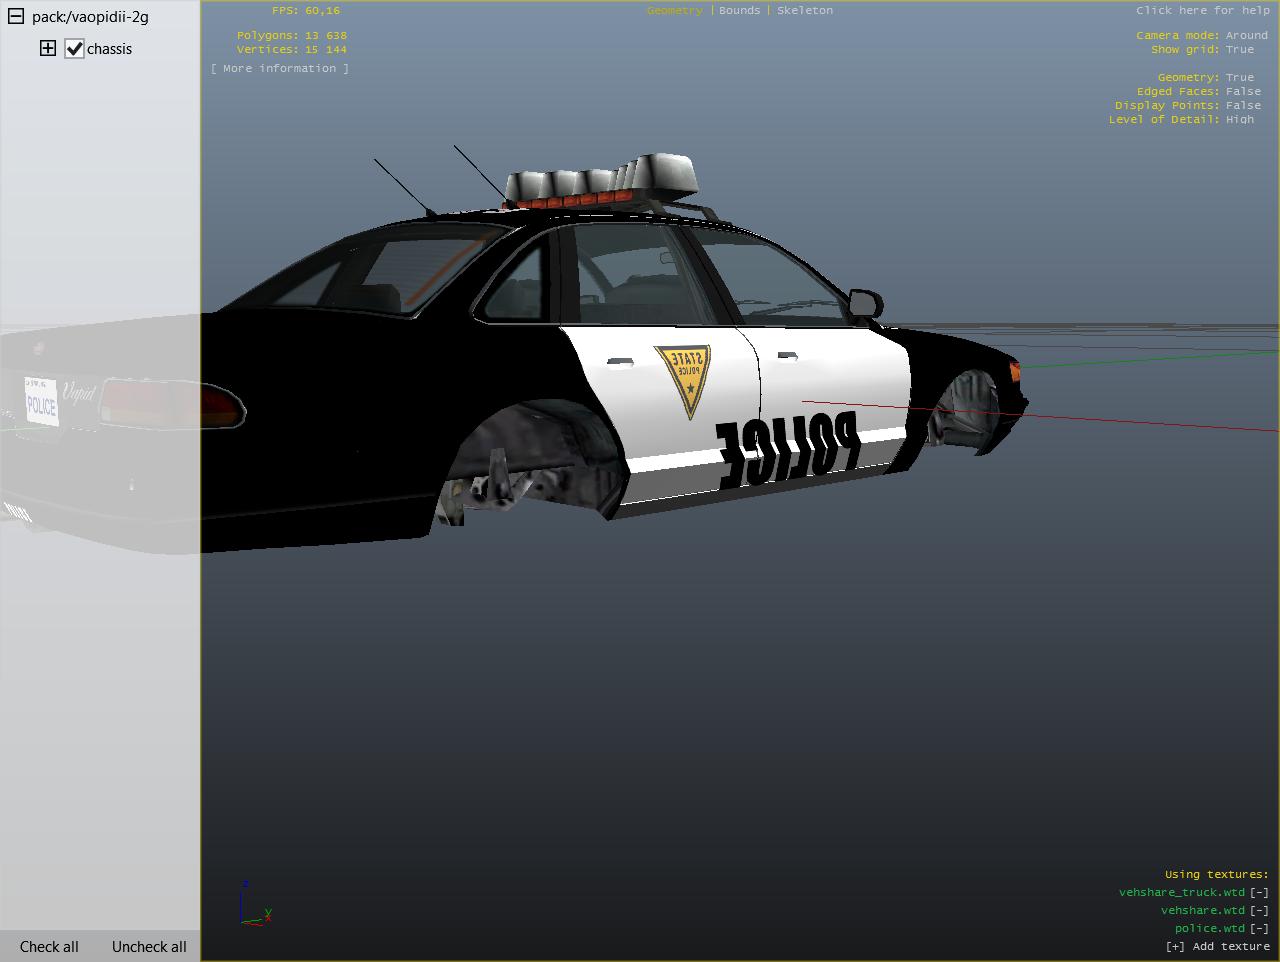Toggle Display Points setting
The image size is (1280, 962).
1243,105
